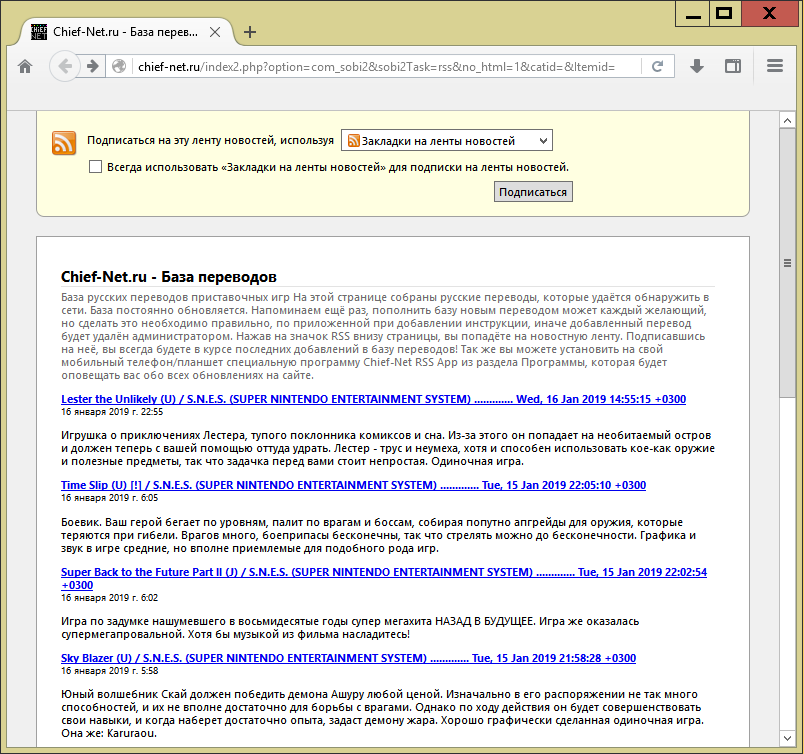Minimize the browser window
Viewport: 804px width, 754px height.
pos(693,13)
